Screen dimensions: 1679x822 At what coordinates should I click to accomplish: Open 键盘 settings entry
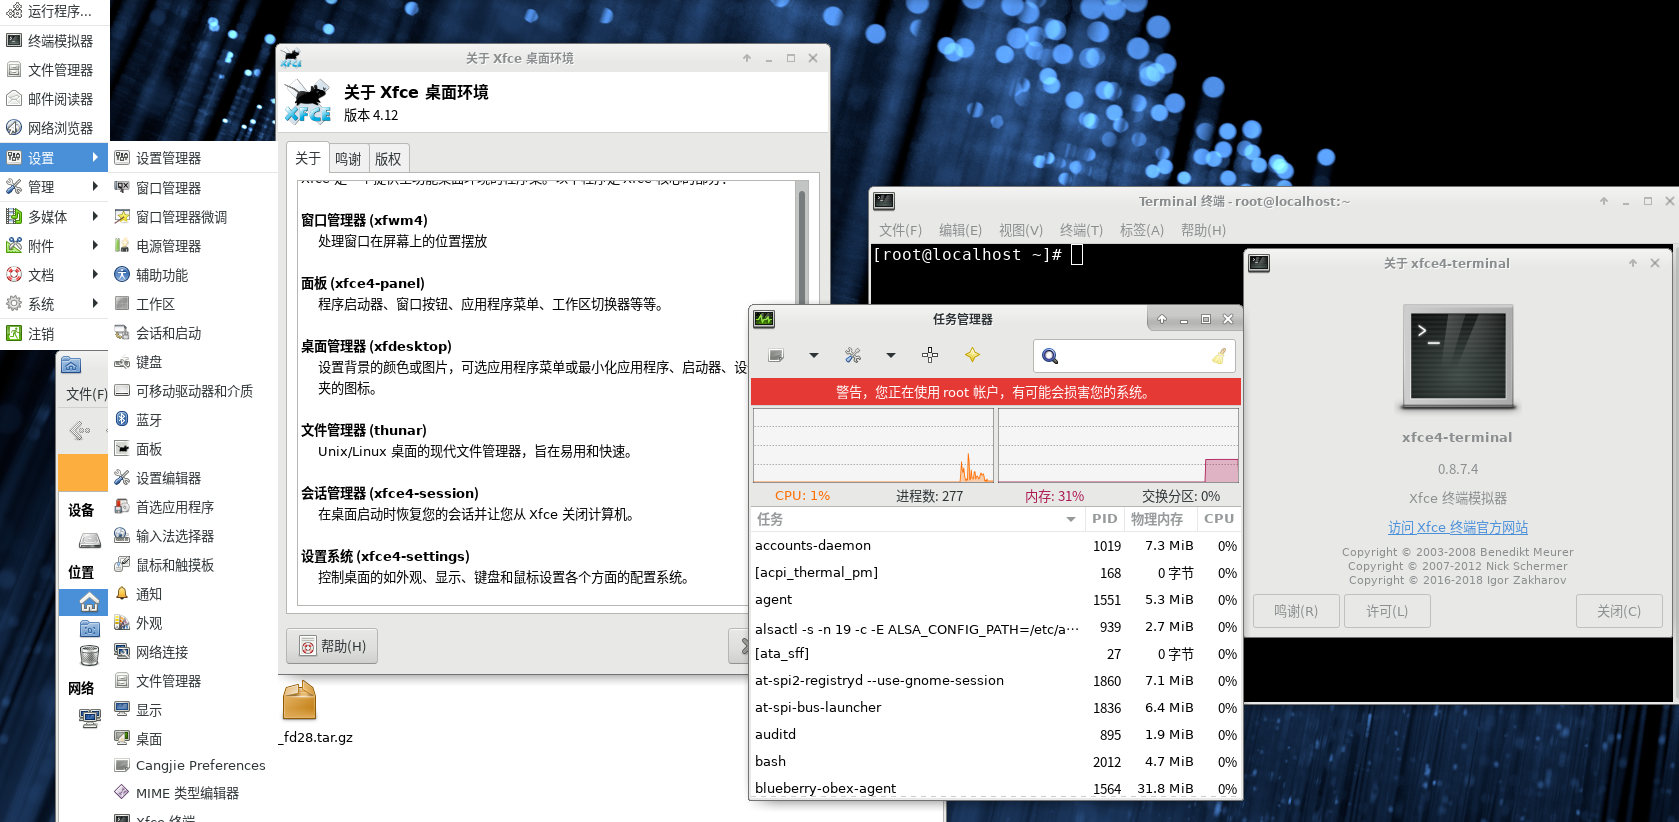point(192,362)
